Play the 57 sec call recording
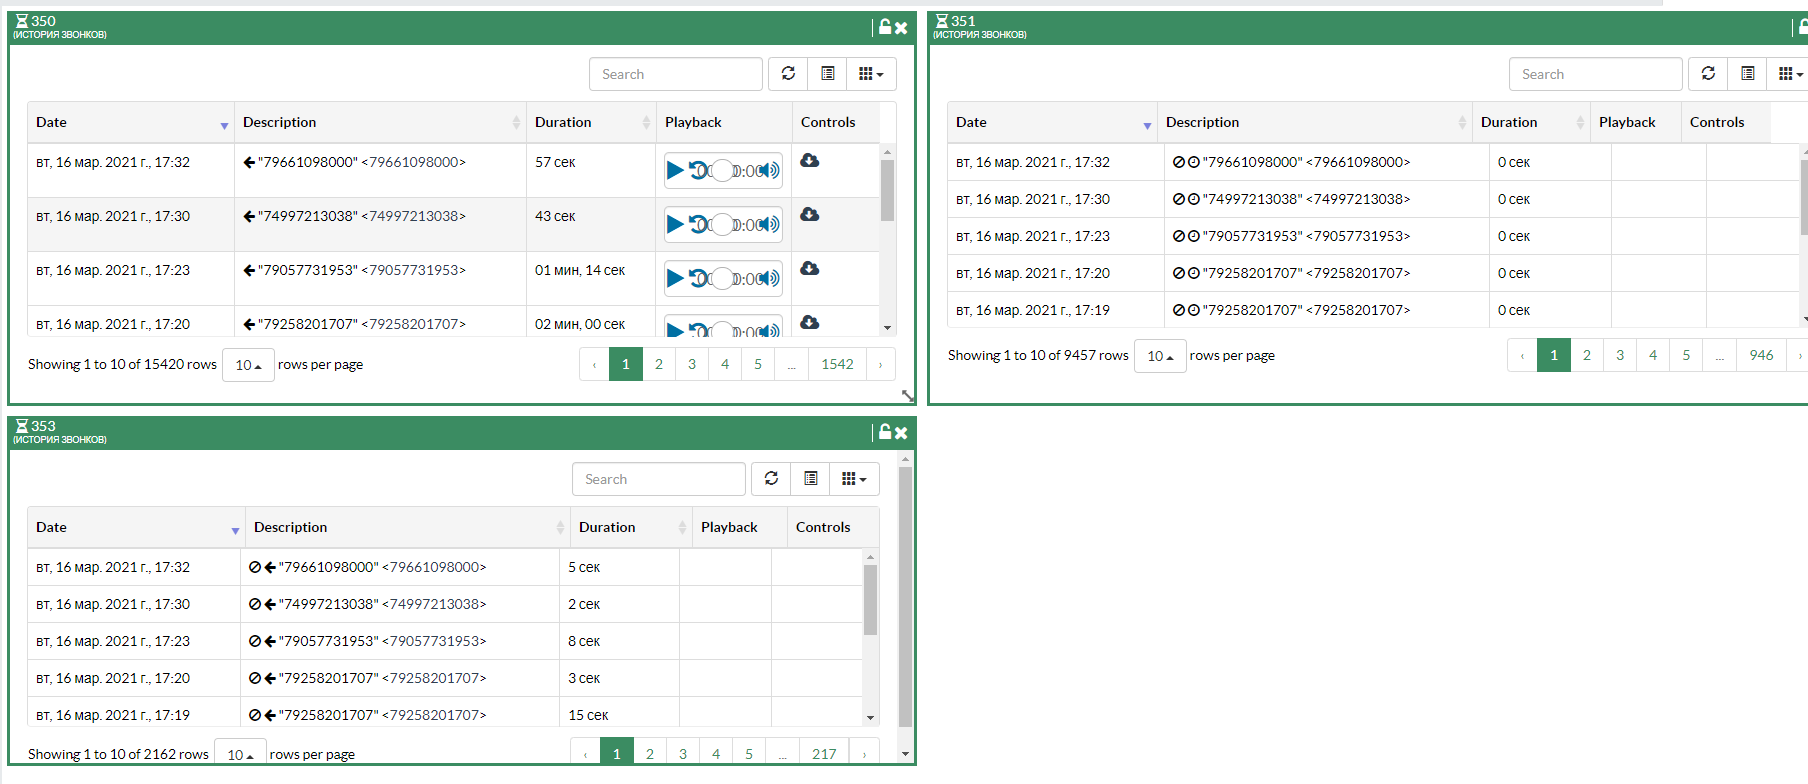Viewport: 1808px width, 784px height. coord(675,171)
